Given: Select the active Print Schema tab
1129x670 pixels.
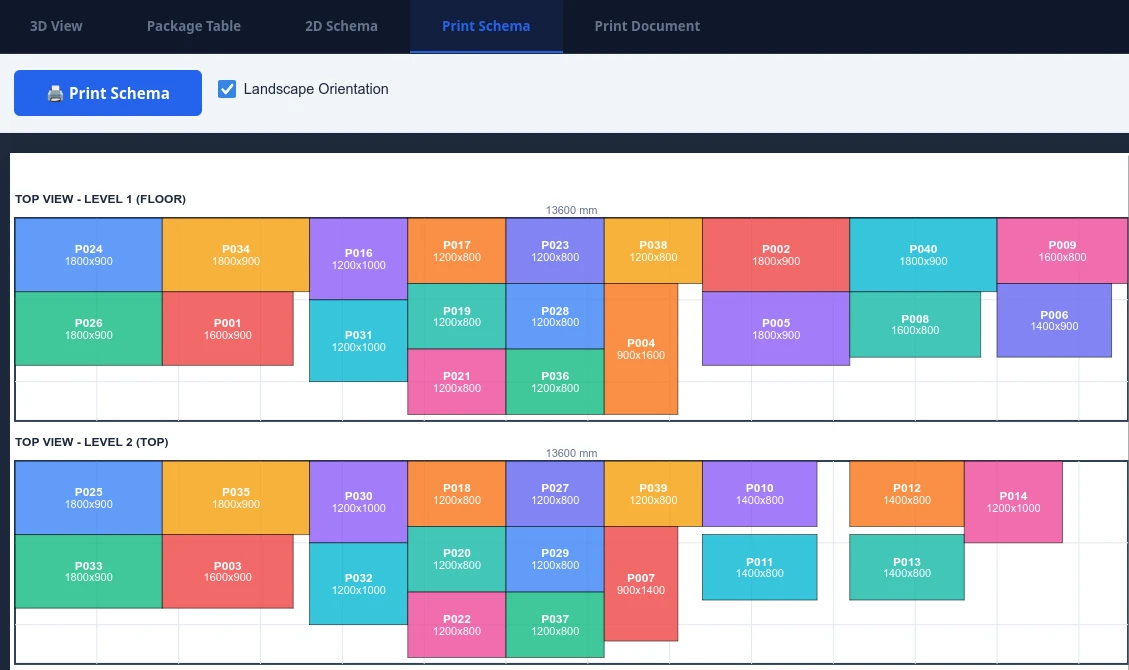Looking at the screenshot, I should coord(486,26).
